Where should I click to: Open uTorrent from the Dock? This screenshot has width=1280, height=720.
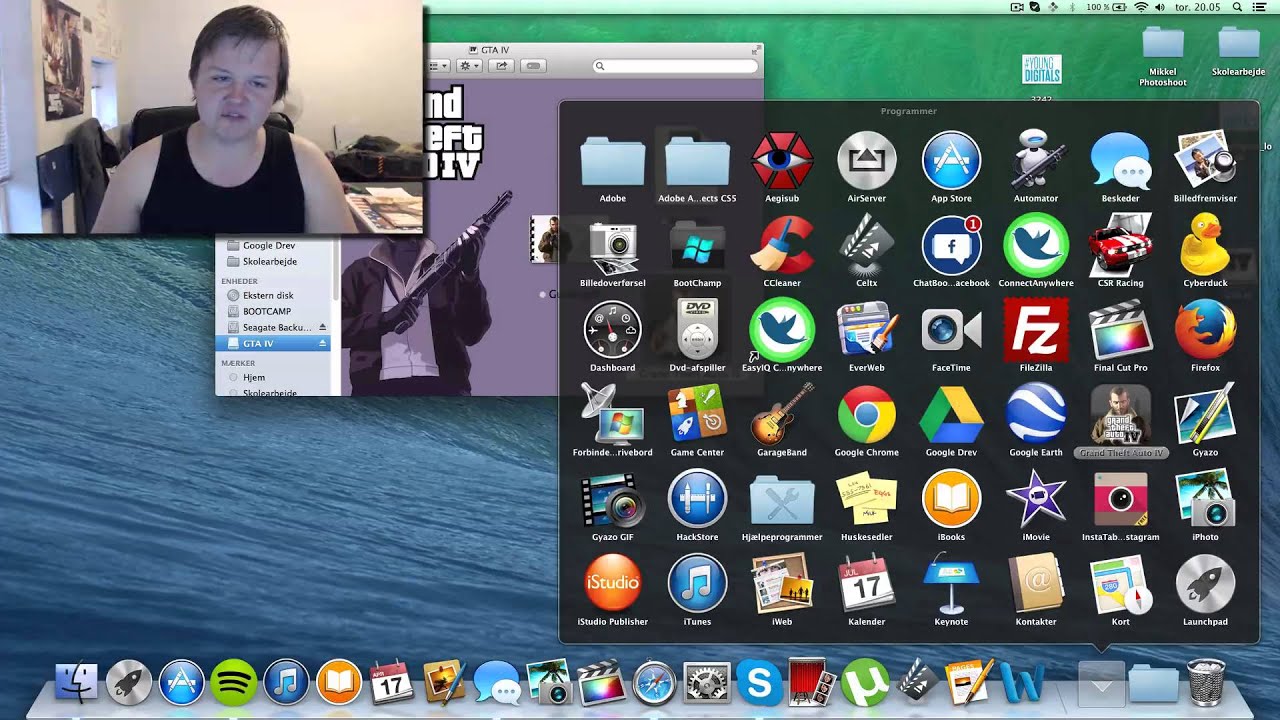click(864, 684)
